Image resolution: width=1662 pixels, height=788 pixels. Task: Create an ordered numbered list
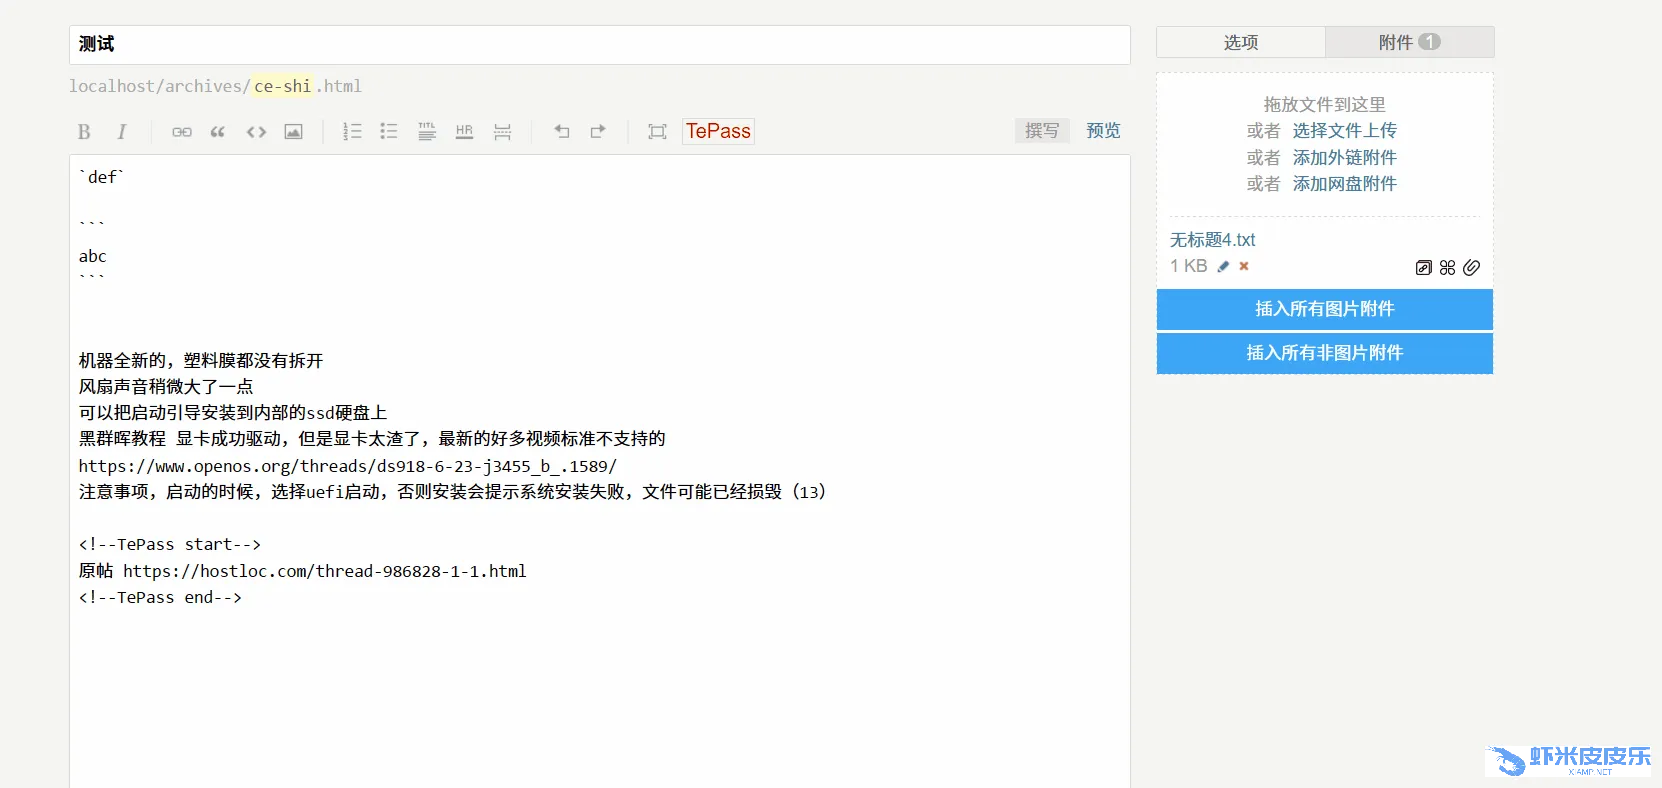click(352, 132)
